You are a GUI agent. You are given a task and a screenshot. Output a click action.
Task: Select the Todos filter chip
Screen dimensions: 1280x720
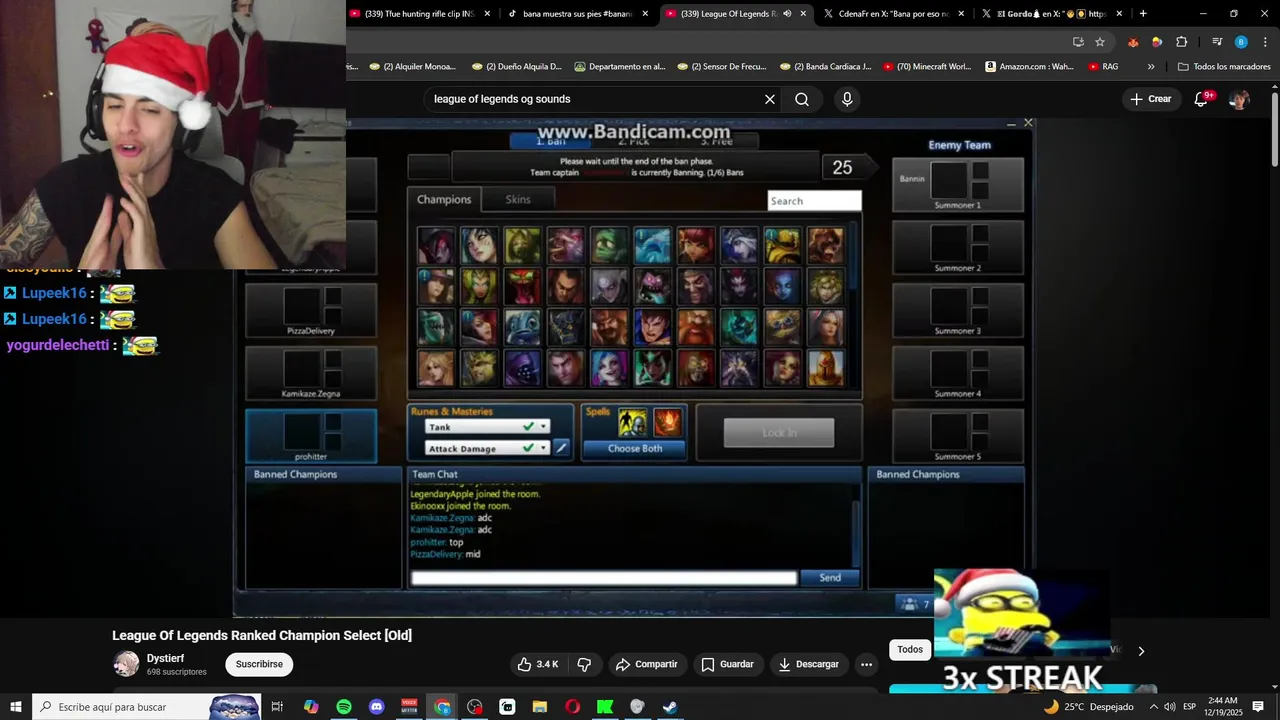(910, 650)
